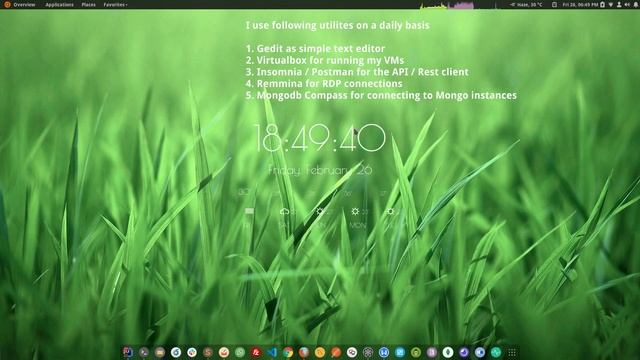This screenshot has height=360, width=640.
Task: Launch the dark purple circle dock icon
Action: [464, 352]
